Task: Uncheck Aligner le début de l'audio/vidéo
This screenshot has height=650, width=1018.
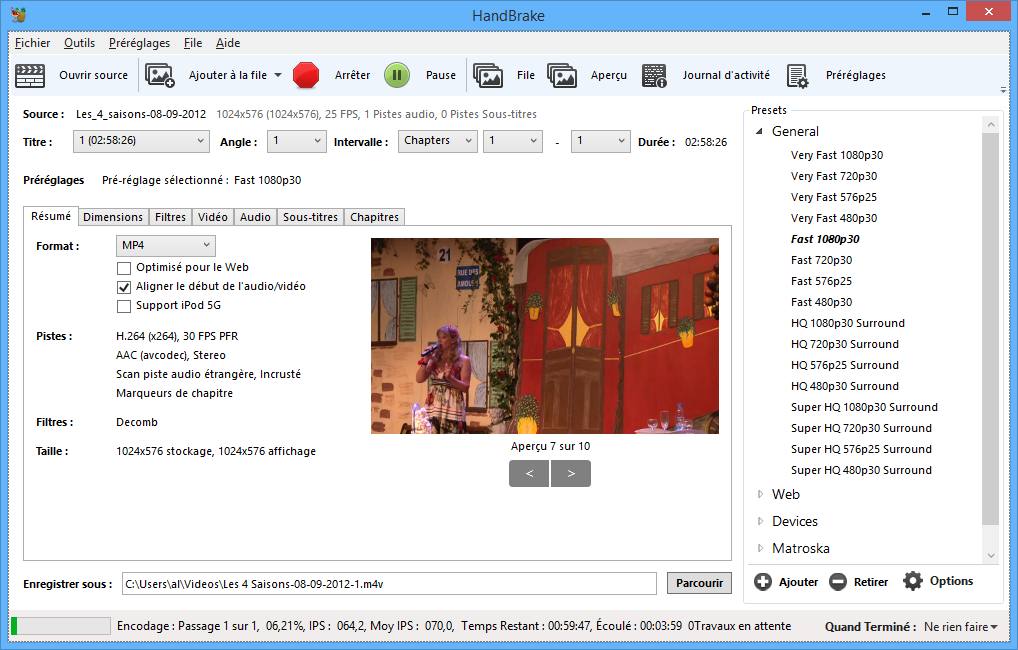Action: (x=123, y=287)
